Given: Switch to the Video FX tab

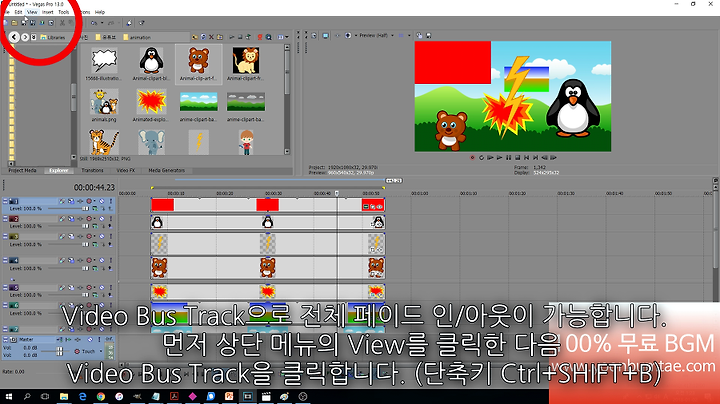Looking at the screenshot, I should (125, 170).
